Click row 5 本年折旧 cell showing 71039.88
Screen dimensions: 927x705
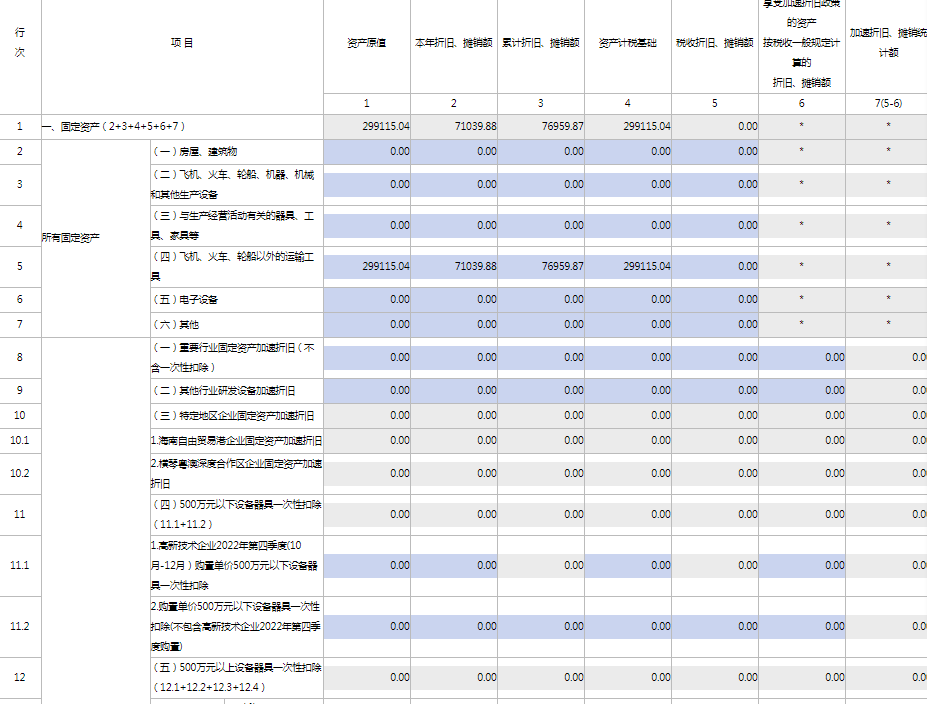tap(454, 266)
